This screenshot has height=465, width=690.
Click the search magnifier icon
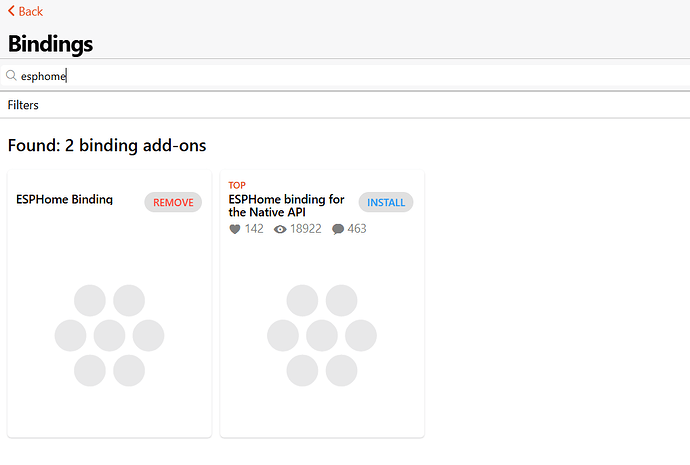[11, 75]
